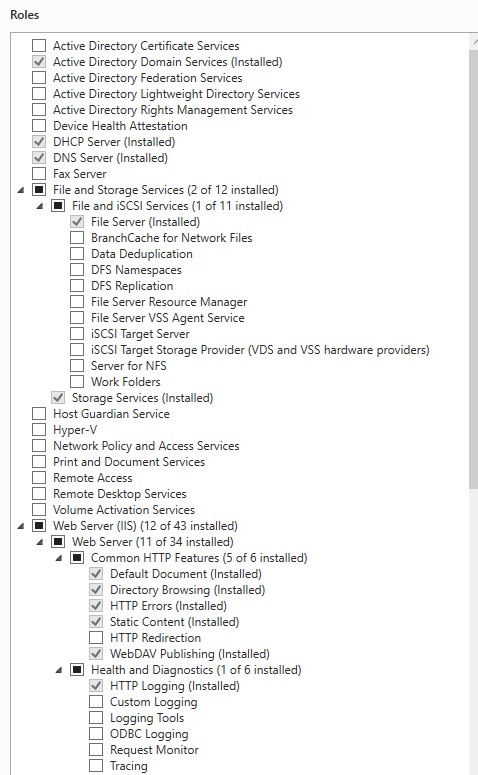Tick the Data Deduplication checkbox

[x=77, y=254]
